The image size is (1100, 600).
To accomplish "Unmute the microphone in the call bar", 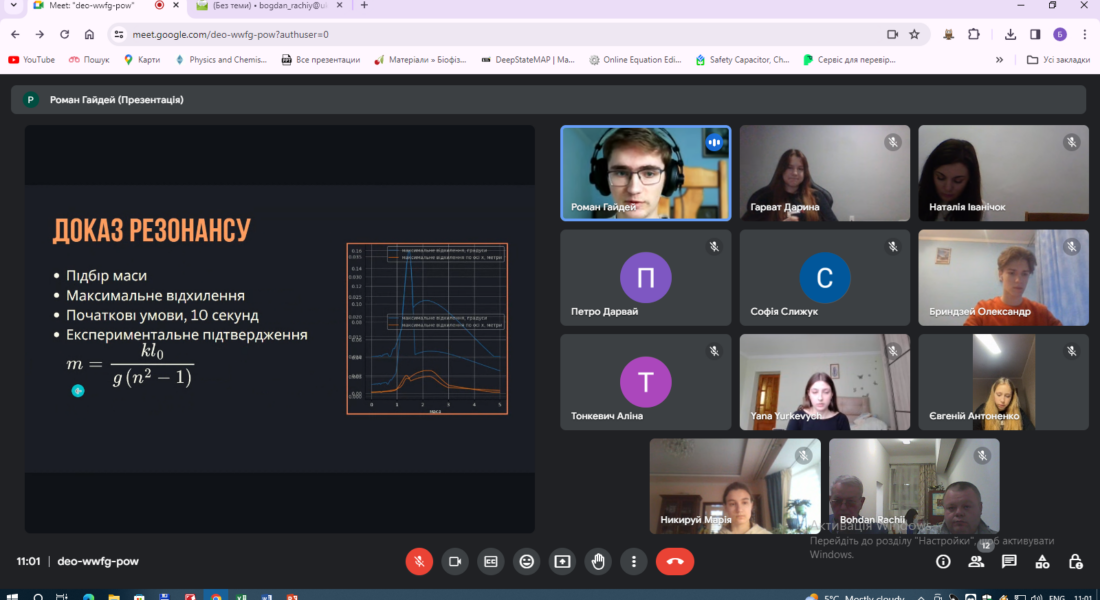I will (x=419, y=561).
